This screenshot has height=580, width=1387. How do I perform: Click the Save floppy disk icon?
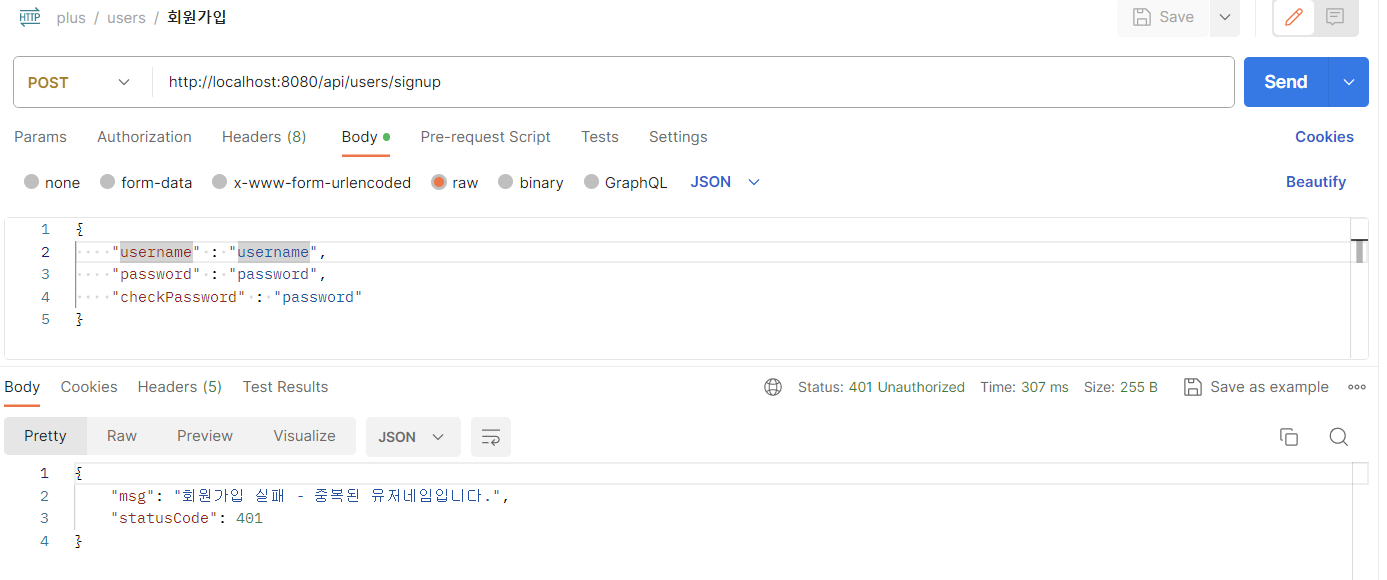coord(1141,17)
